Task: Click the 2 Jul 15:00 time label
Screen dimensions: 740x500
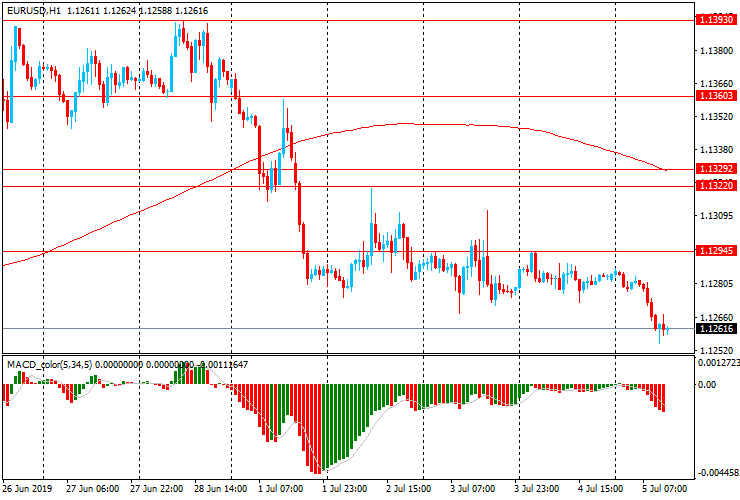Action: point(409,489)
